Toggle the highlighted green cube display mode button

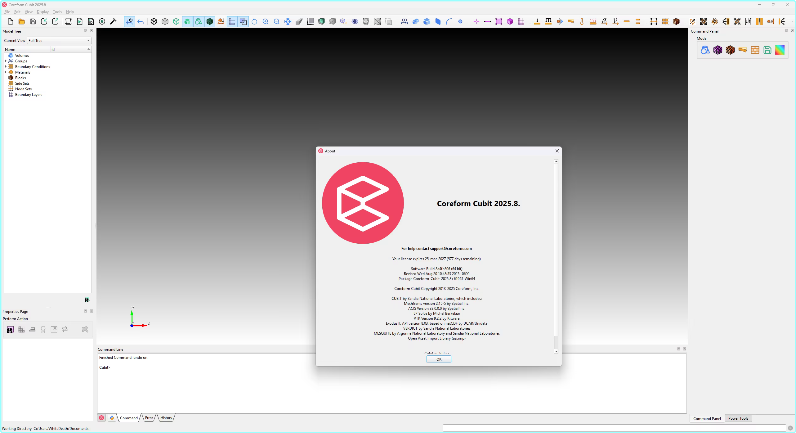click(187, 21)
